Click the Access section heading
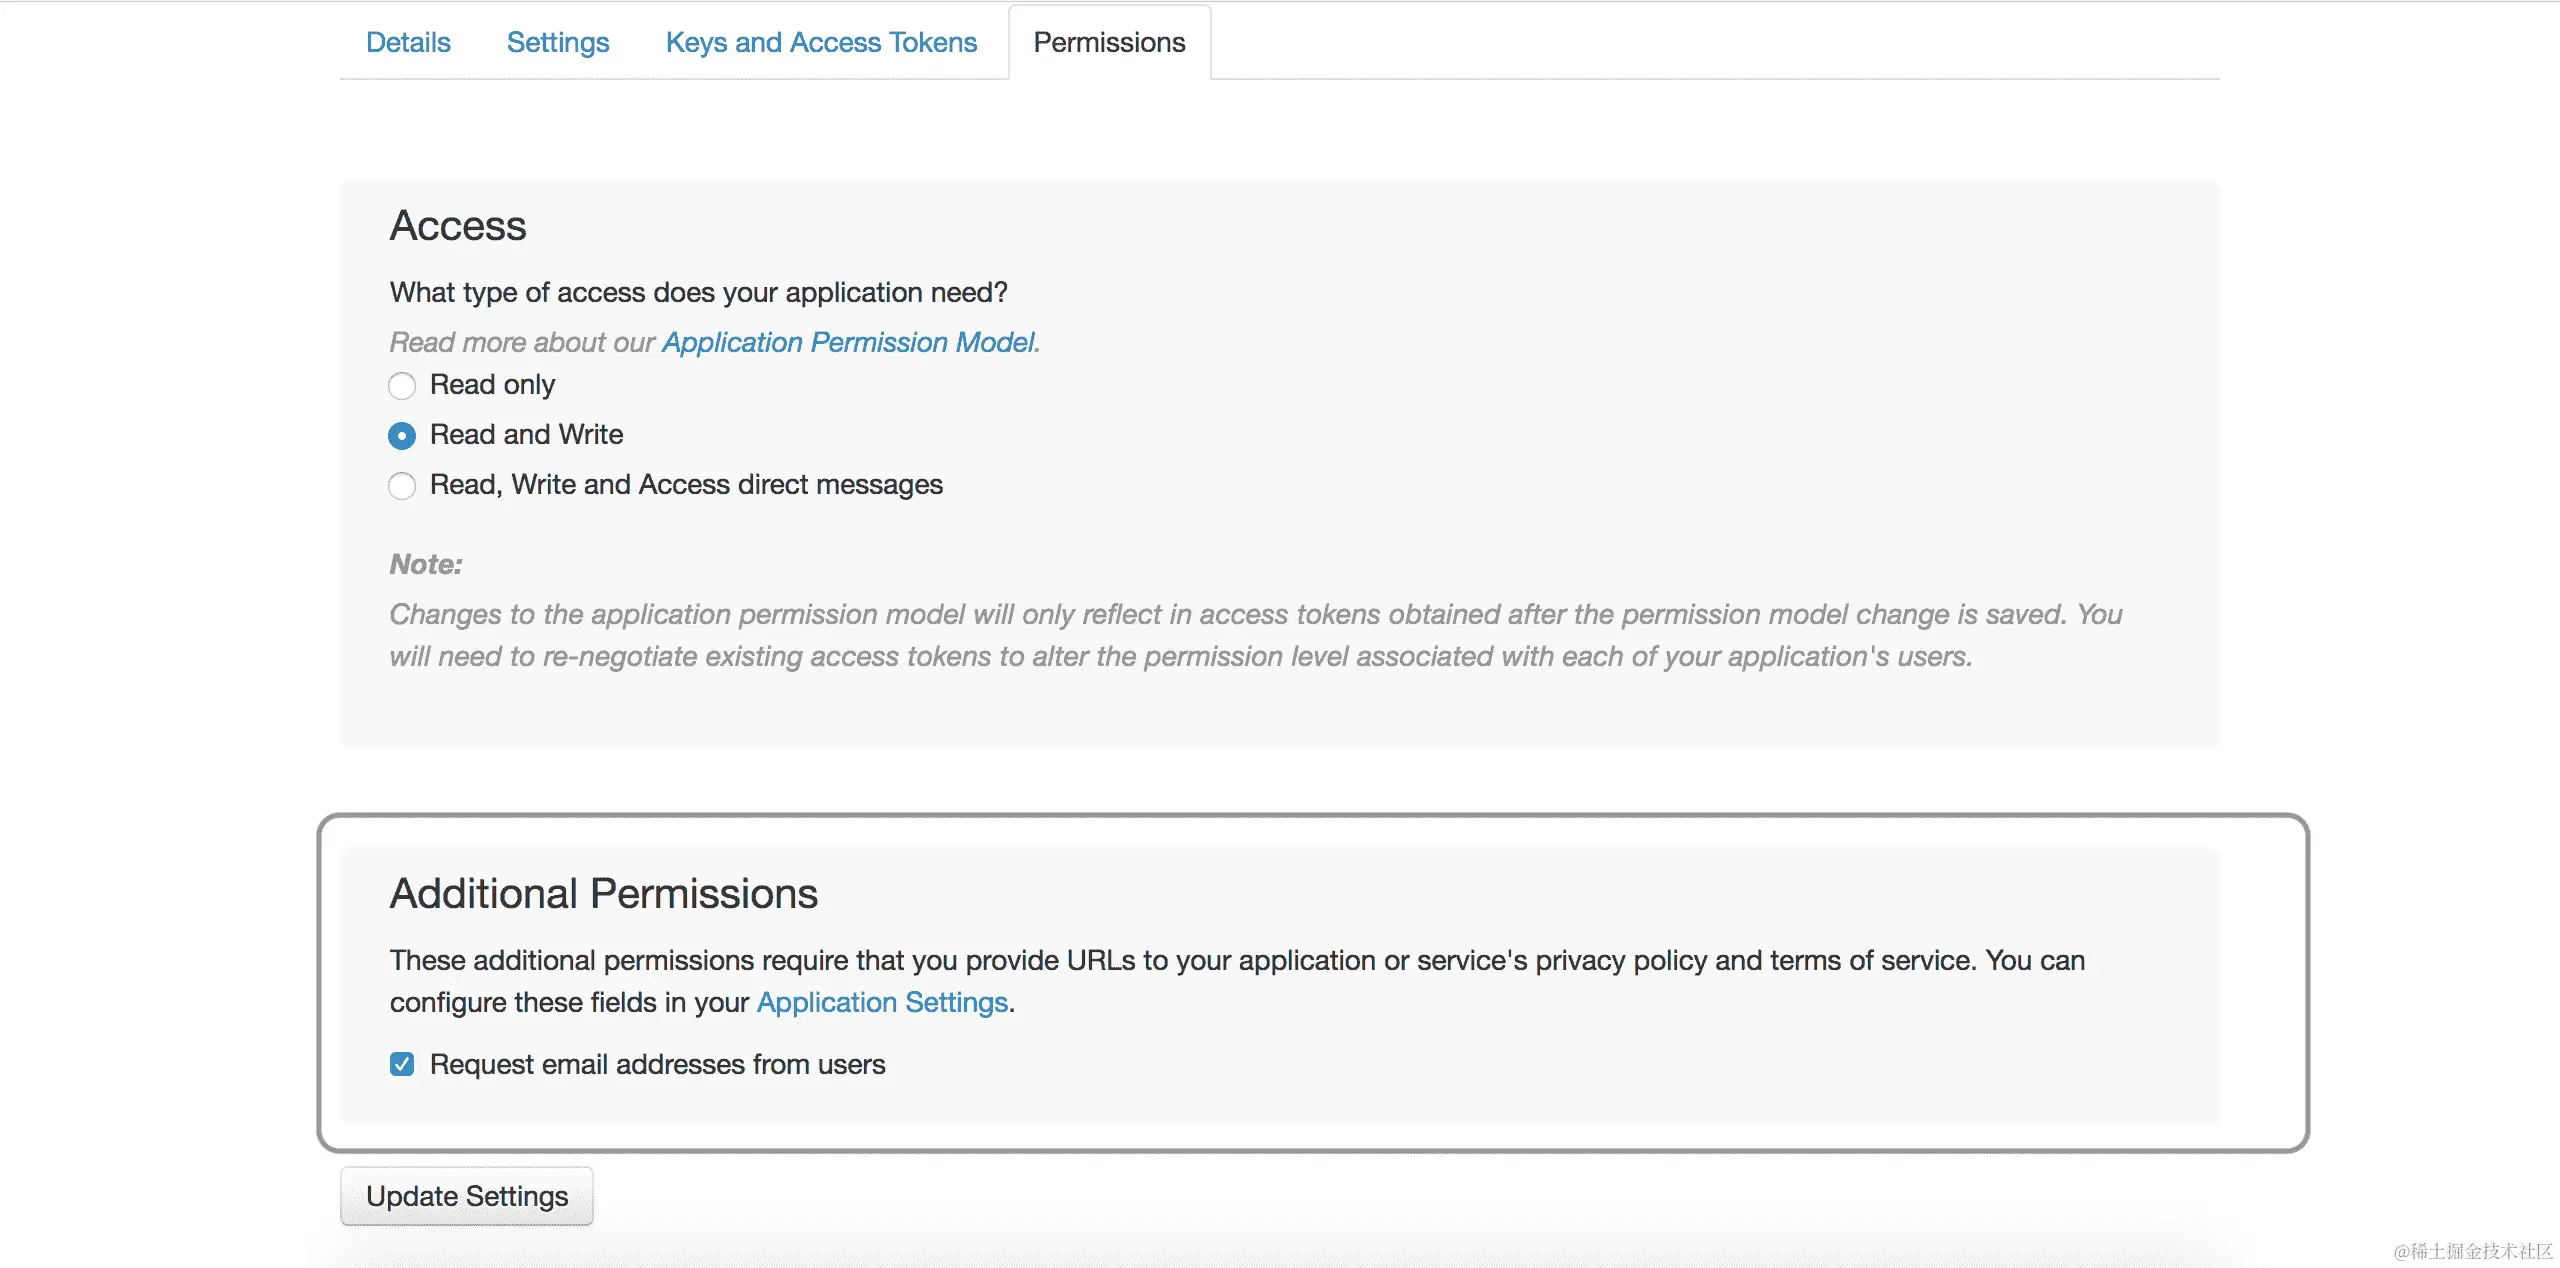This screenshot has height=1268, width=2560. [458, 226]
